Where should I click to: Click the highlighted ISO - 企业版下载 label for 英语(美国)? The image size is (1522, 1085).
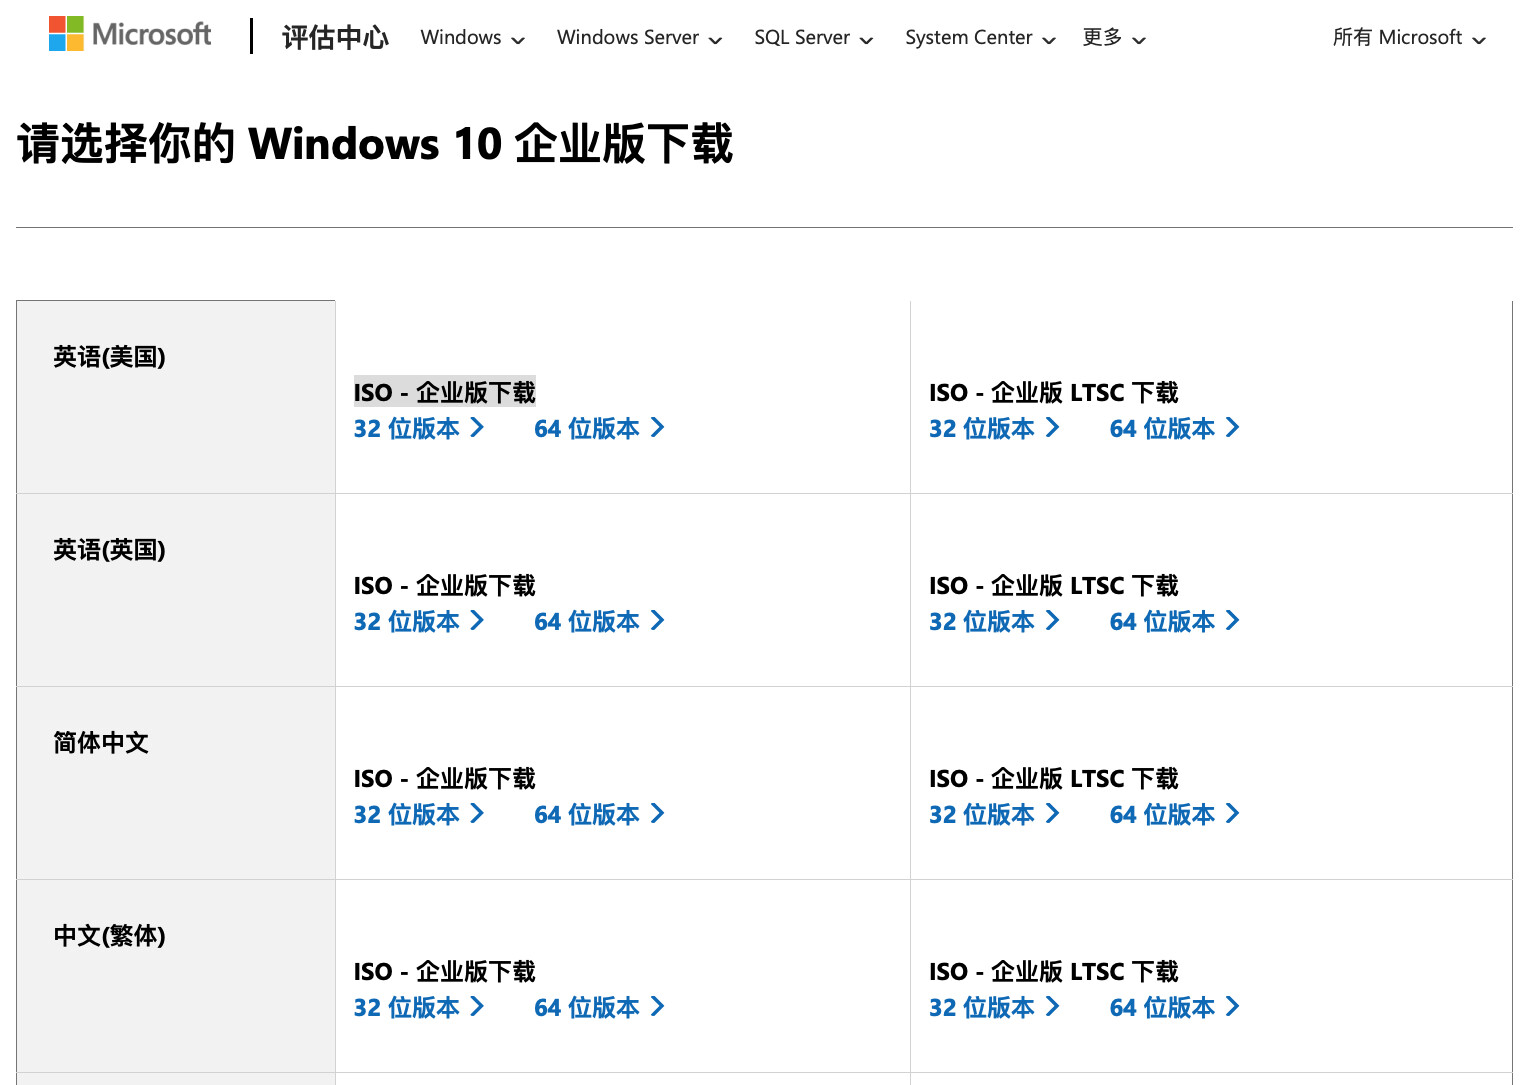[x=444, y=392]
